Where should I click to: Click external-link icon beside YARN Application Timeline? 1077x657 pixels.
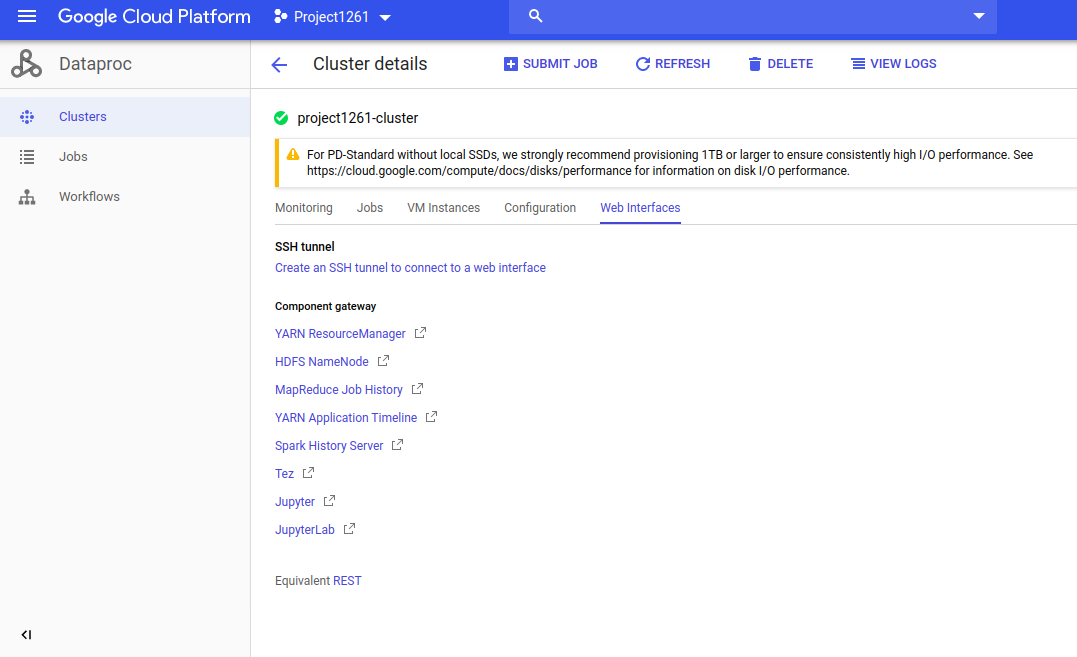431,417
